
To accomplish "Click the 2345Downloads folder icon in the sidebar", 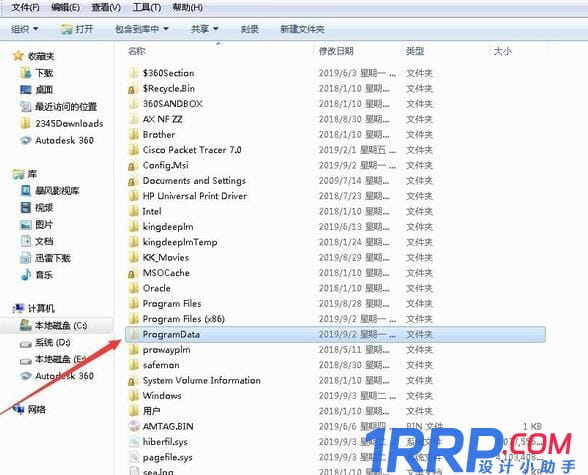I will 25,123.
